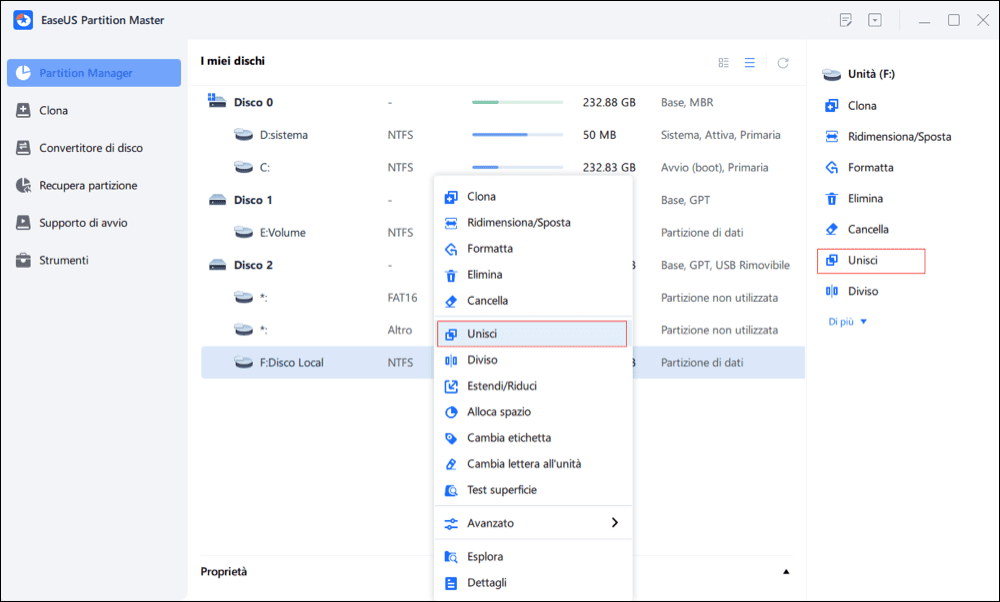Select Formatta in the context menu

(533, 249)
